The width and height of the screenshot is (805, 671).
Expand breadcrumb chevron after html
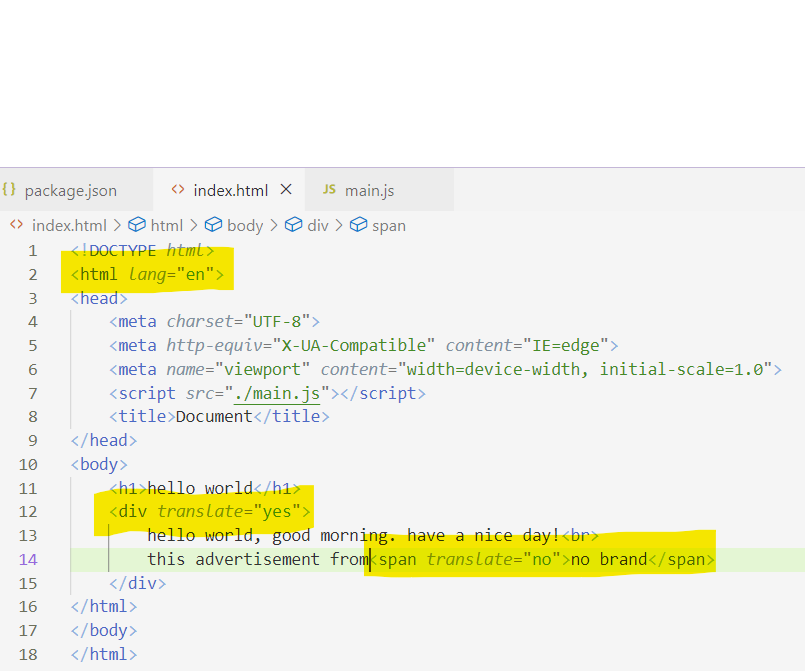click(x=194, y=225)
